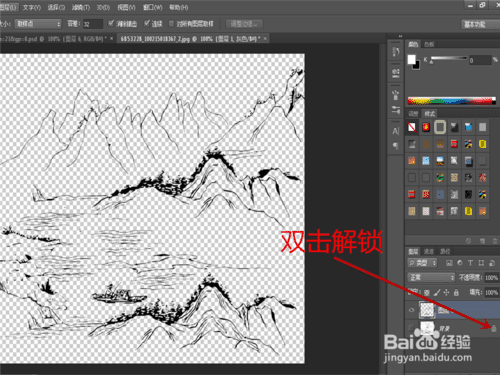Open the blend mode (正常) dropdown
This screenshot has height=375, width=500.
(431, 277)
